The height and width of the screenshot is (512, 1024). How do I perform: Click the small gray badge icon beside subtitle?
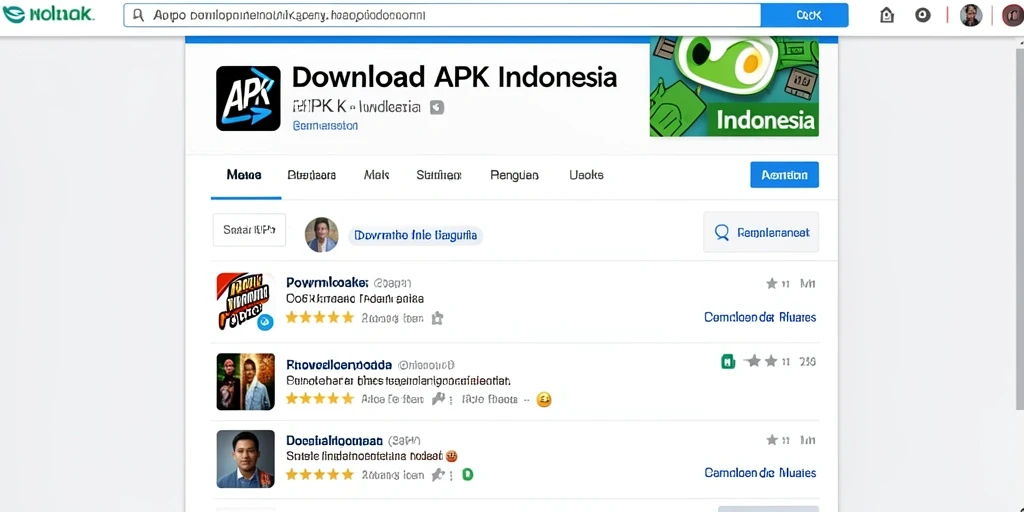(x=437, y=107)
